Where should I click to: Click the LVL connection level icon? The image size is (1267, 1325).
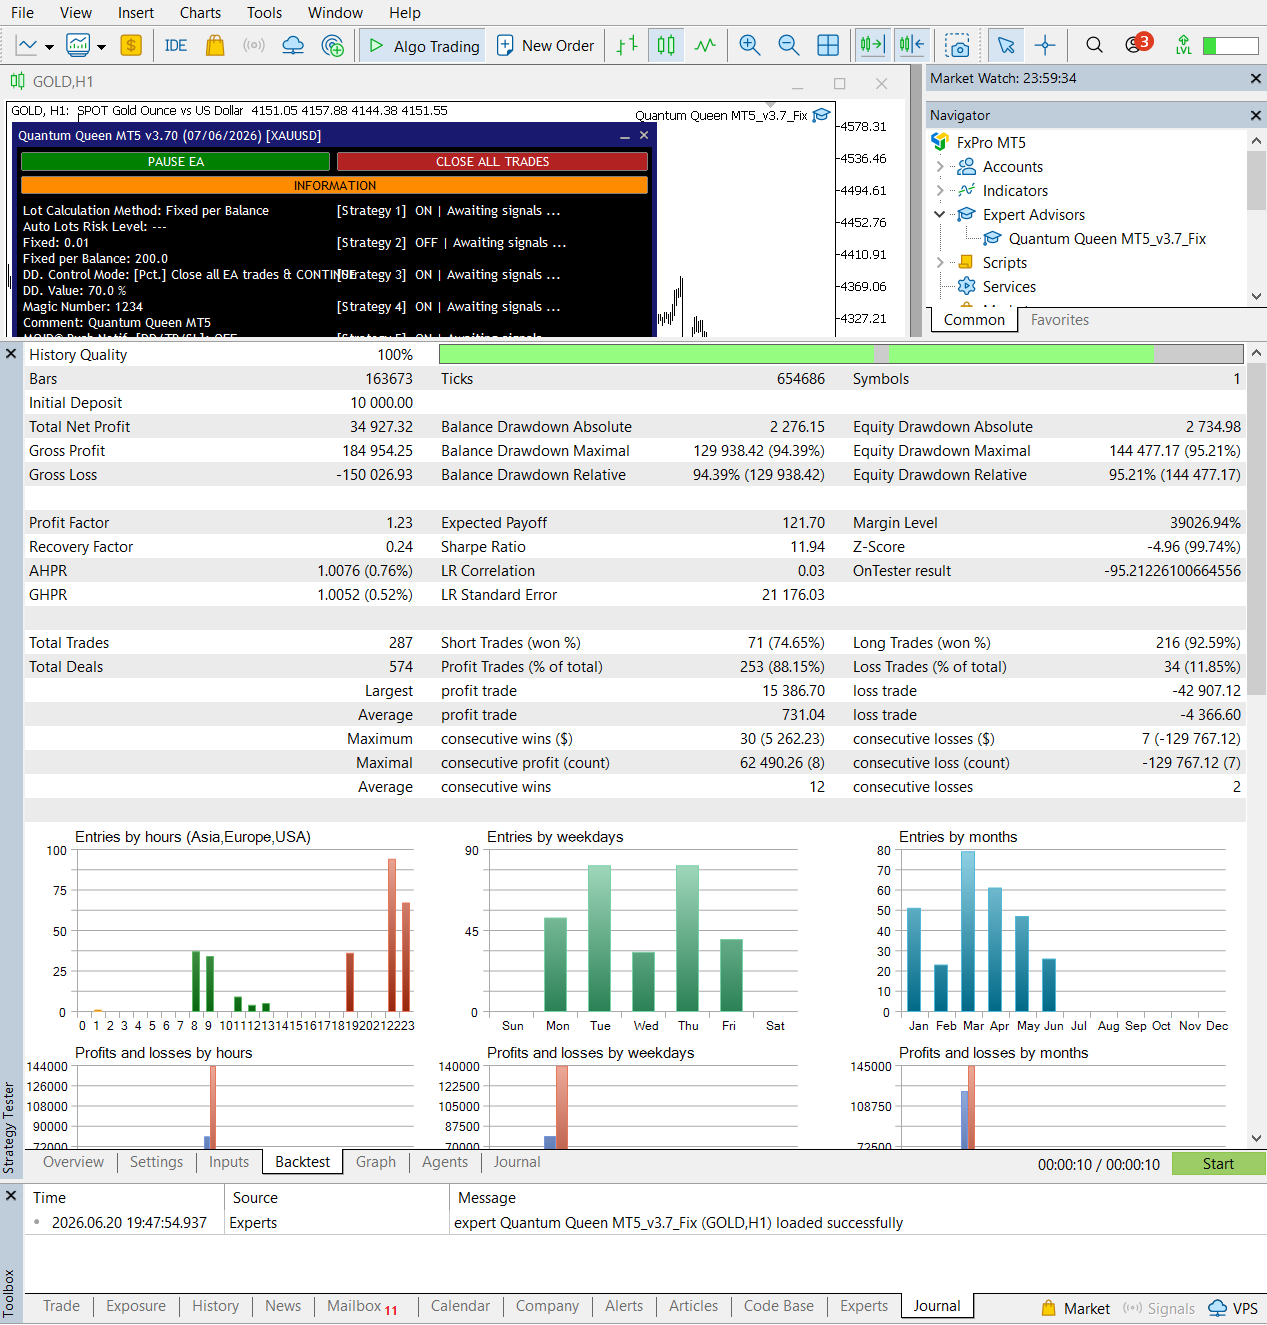coord(1184,45)
